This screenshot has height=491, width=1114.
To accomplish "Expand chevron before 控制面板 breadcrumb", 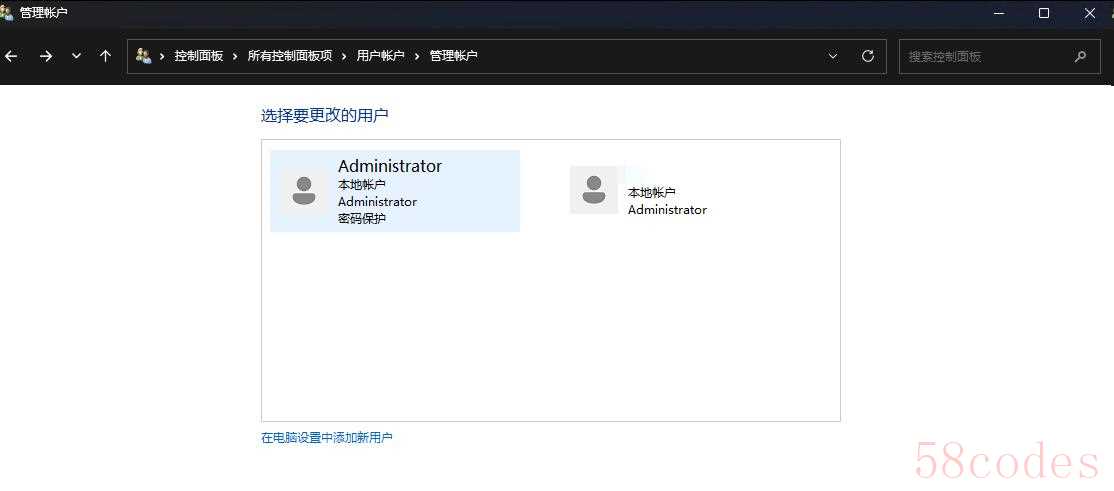I will point(163,56).
